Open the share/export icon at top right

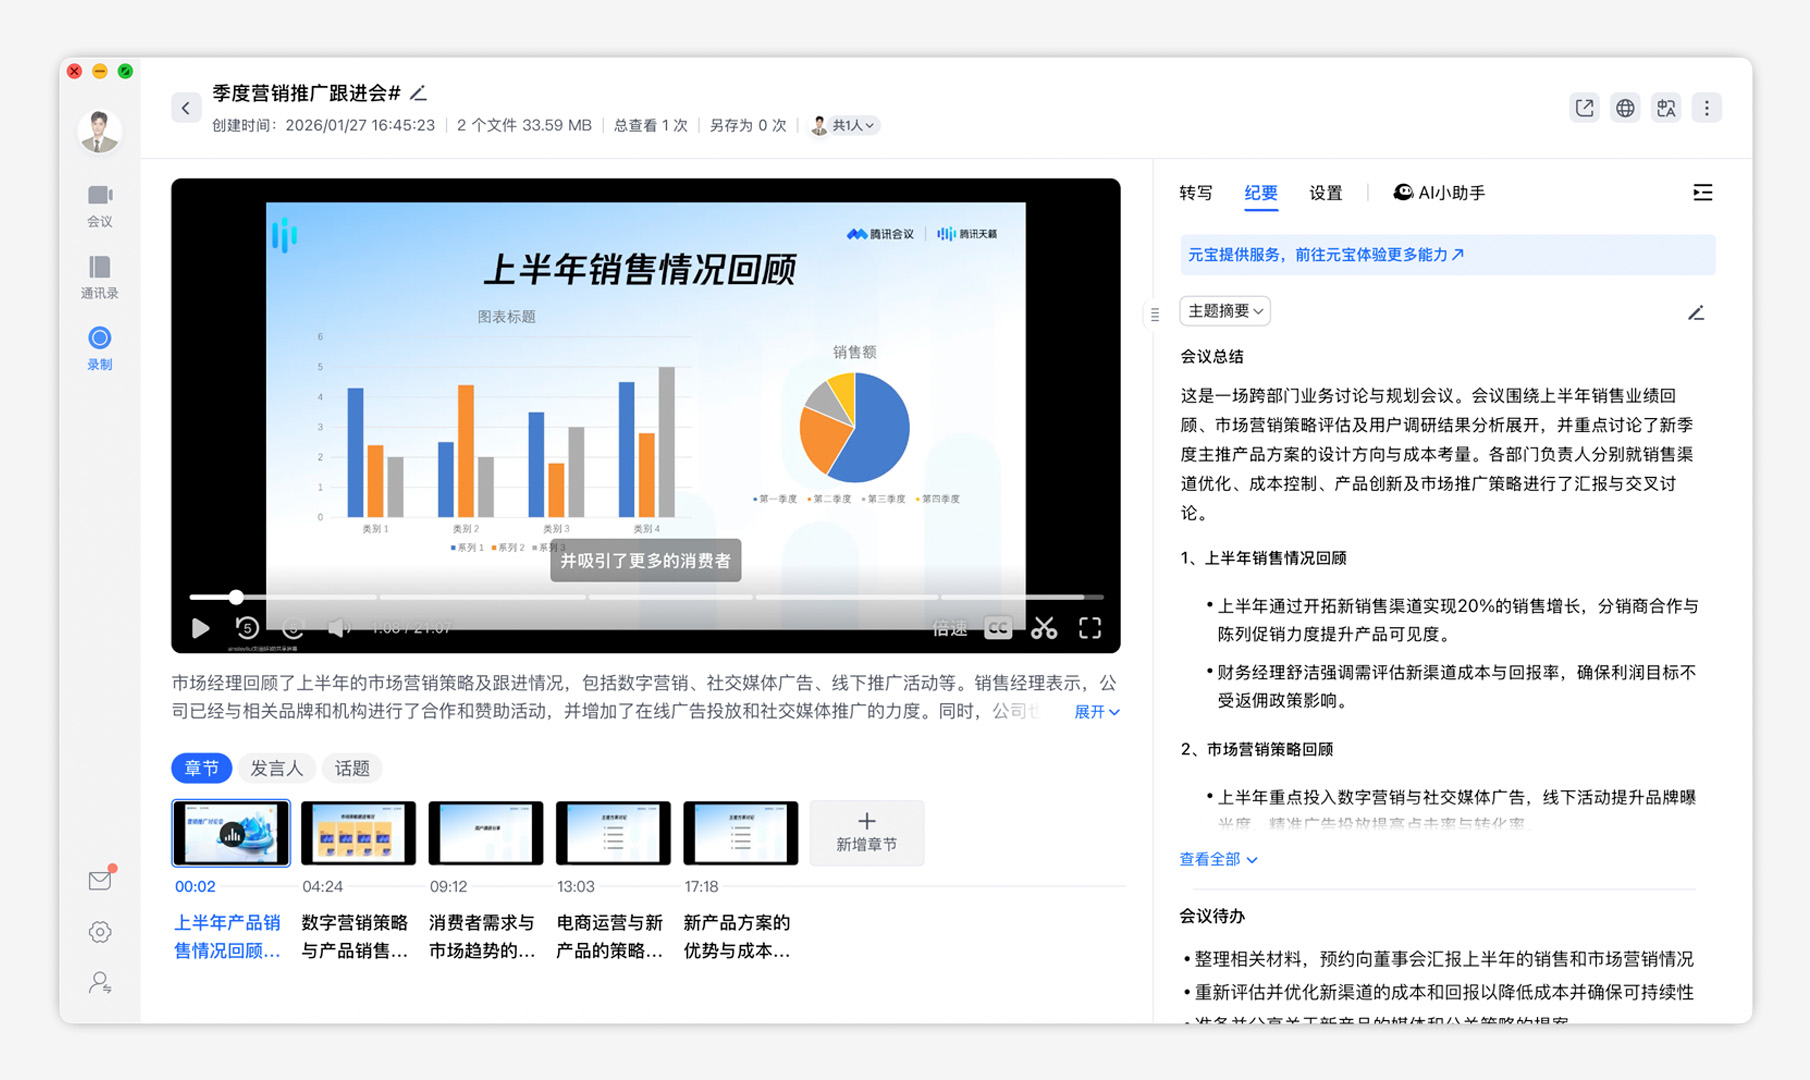[1584, 108]
